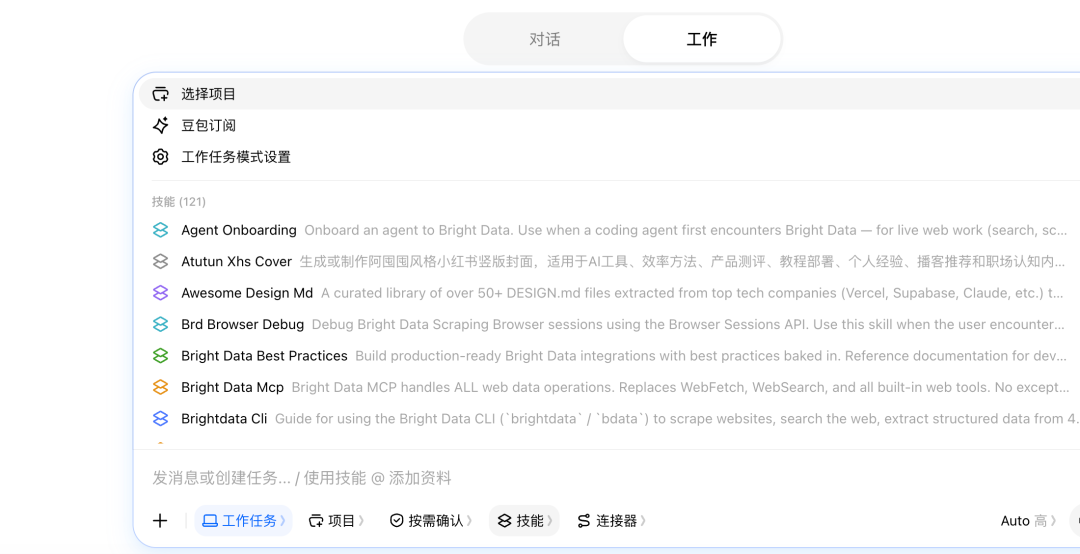The image size is (1080, 554).
Task: Open the 工作任务 mode dropdown
Action: [244, 521]
